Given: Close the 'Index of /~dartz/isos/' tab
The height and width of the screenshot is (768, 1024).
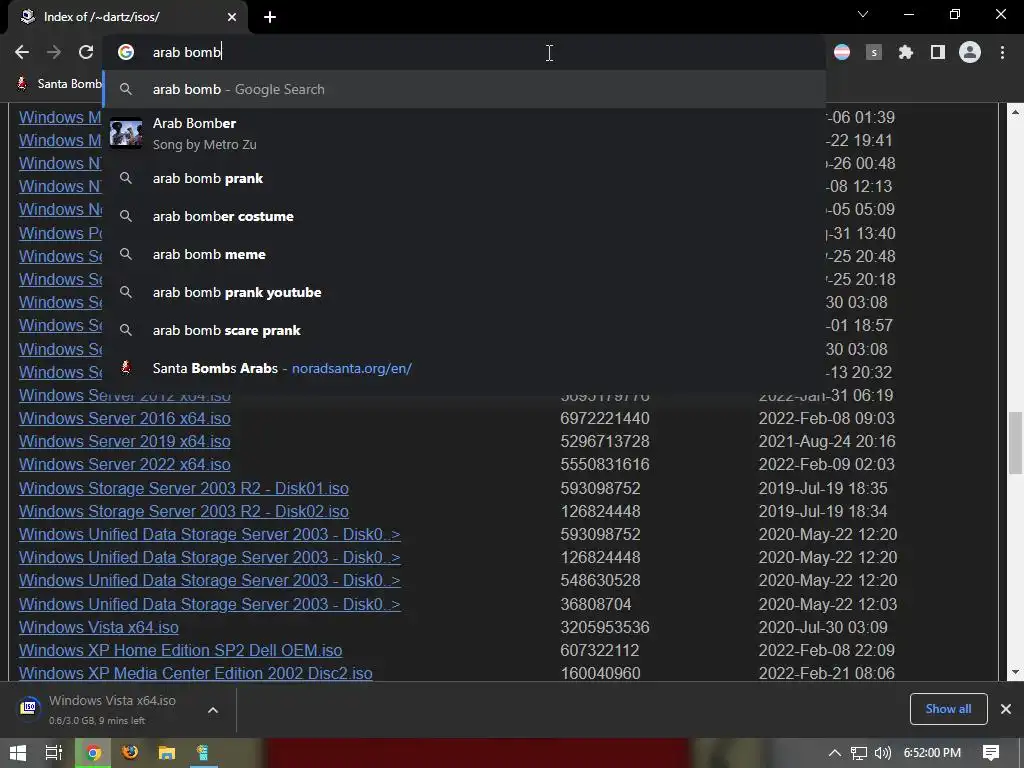Looking at the screenshot, I should pyautogui.click(x=232, y=17).
